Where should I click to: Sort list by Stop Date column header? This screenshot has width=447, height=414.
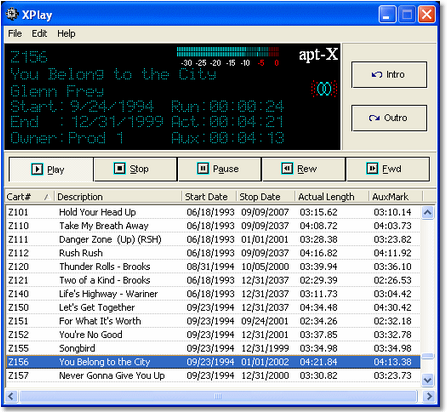[265, 197]
